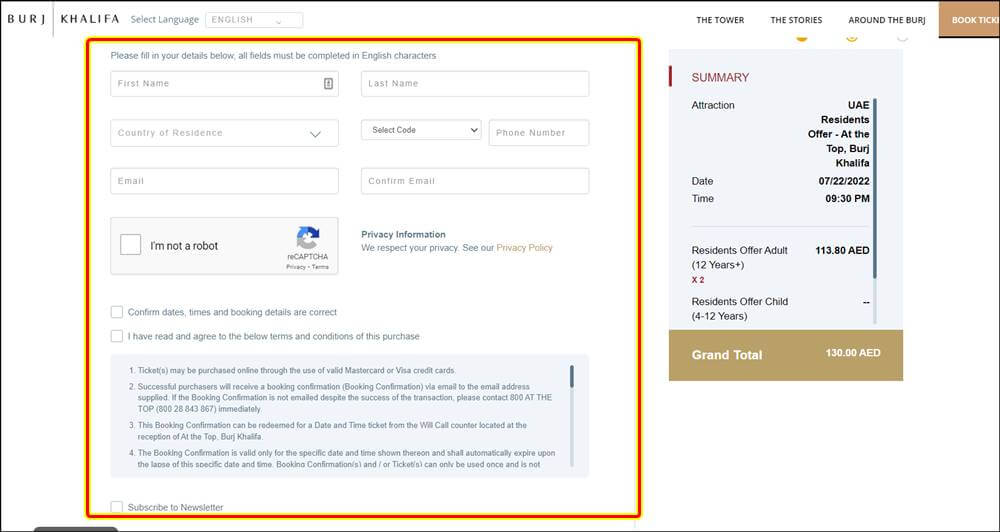Screen dimensions: 1000x532
Task: Open the Privacy Policy link
Action: [x=524, y=248]
